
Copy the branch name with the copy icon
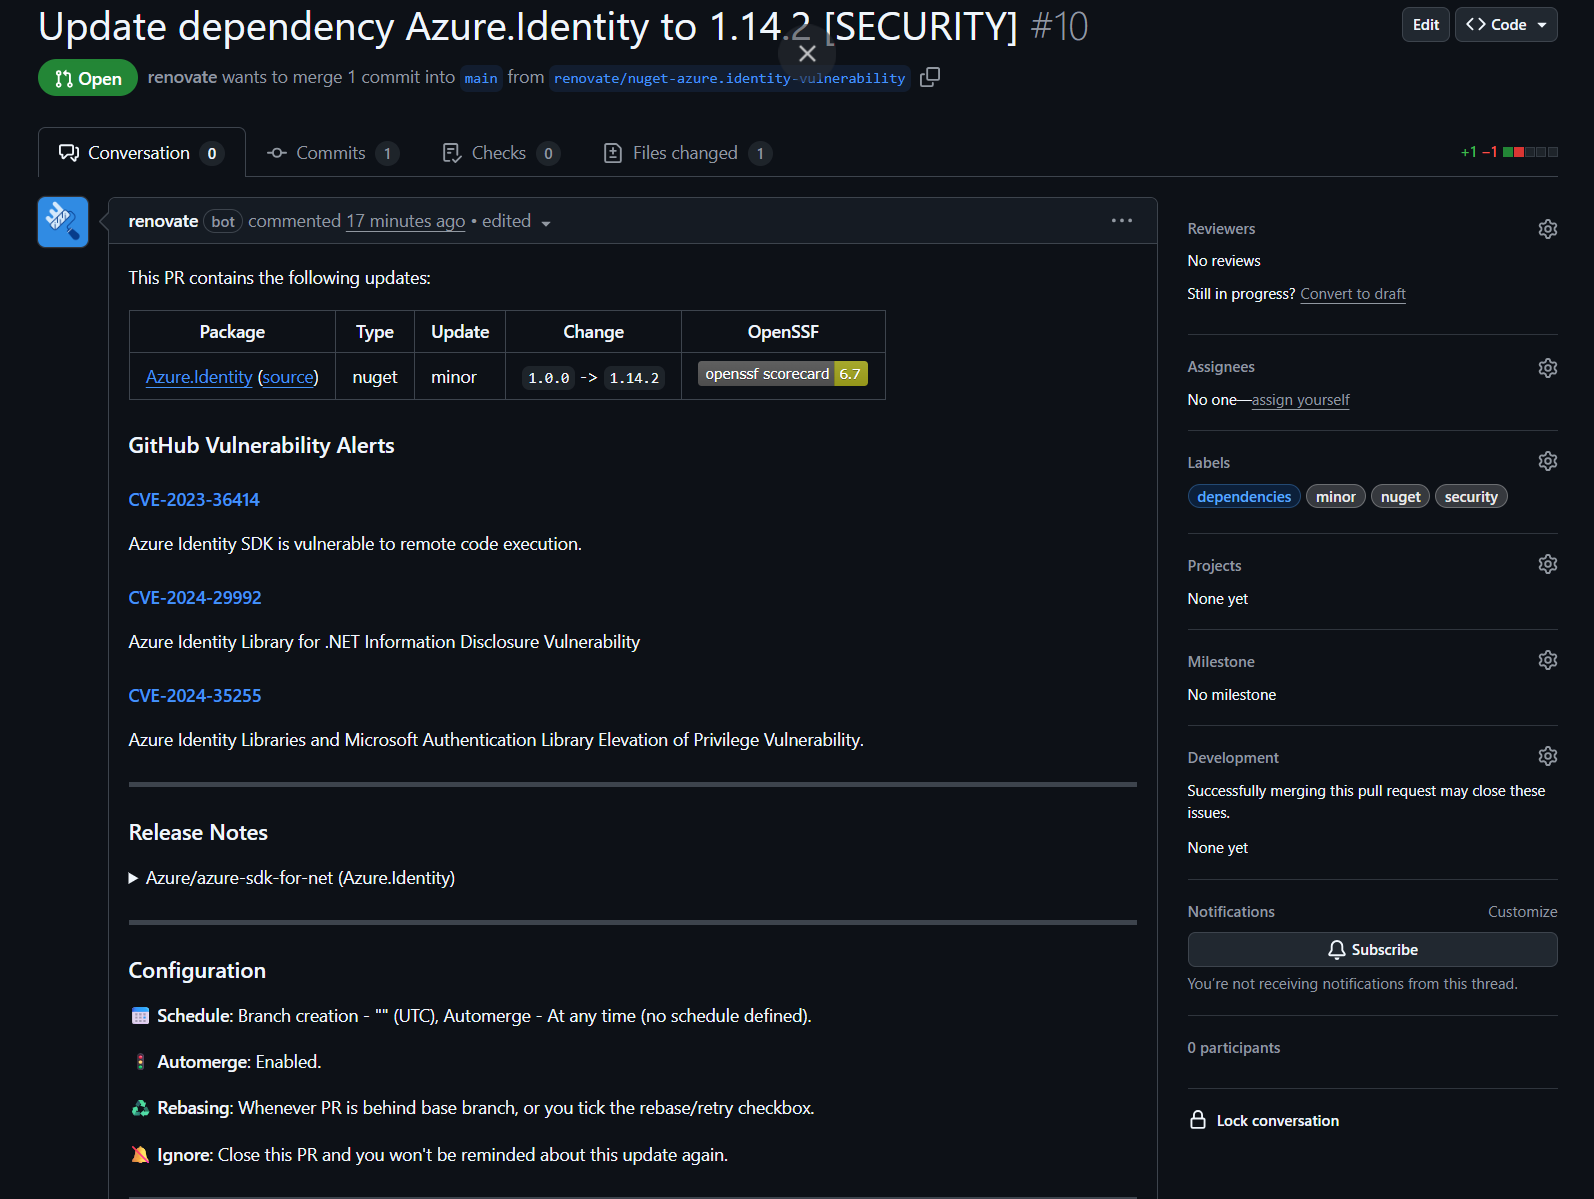tap(930, 77)
